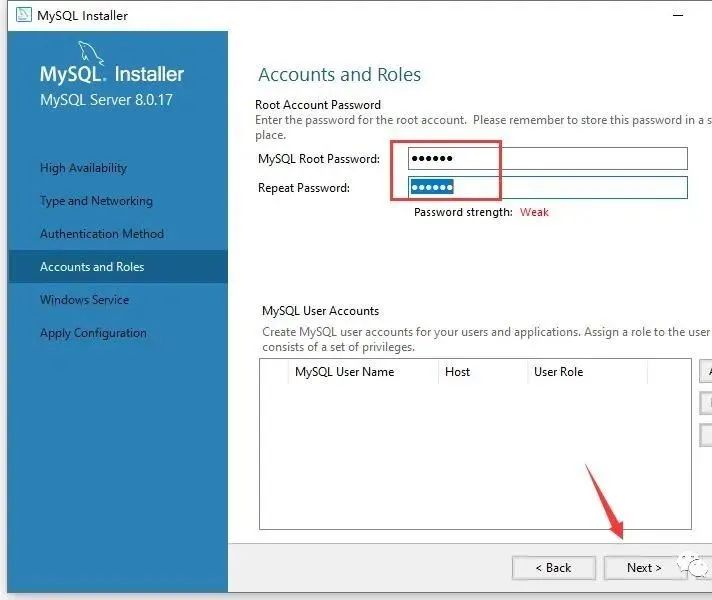Click the Next button

[x=644, y=568]
